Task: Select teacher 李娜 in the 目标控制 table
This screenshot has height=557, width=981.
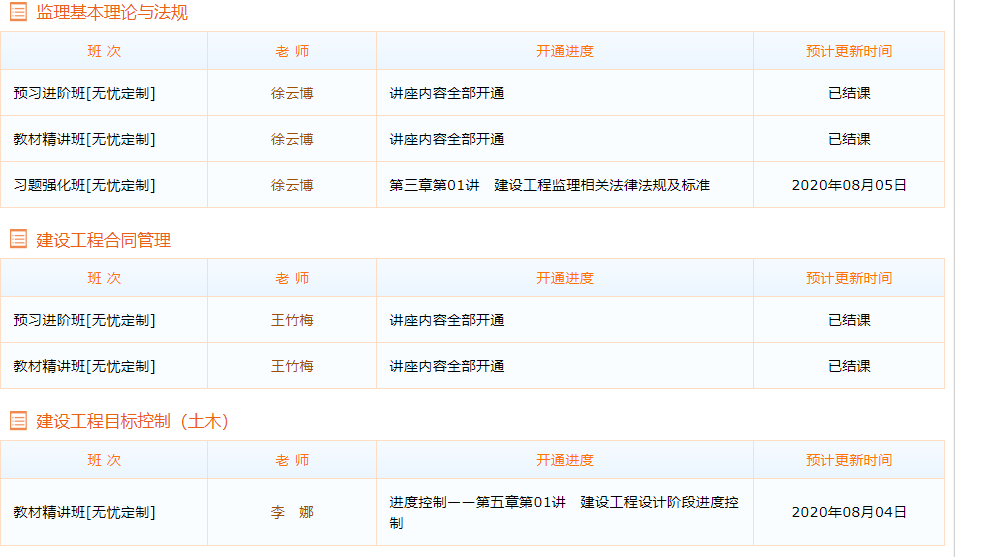Action: coord(292,512)
